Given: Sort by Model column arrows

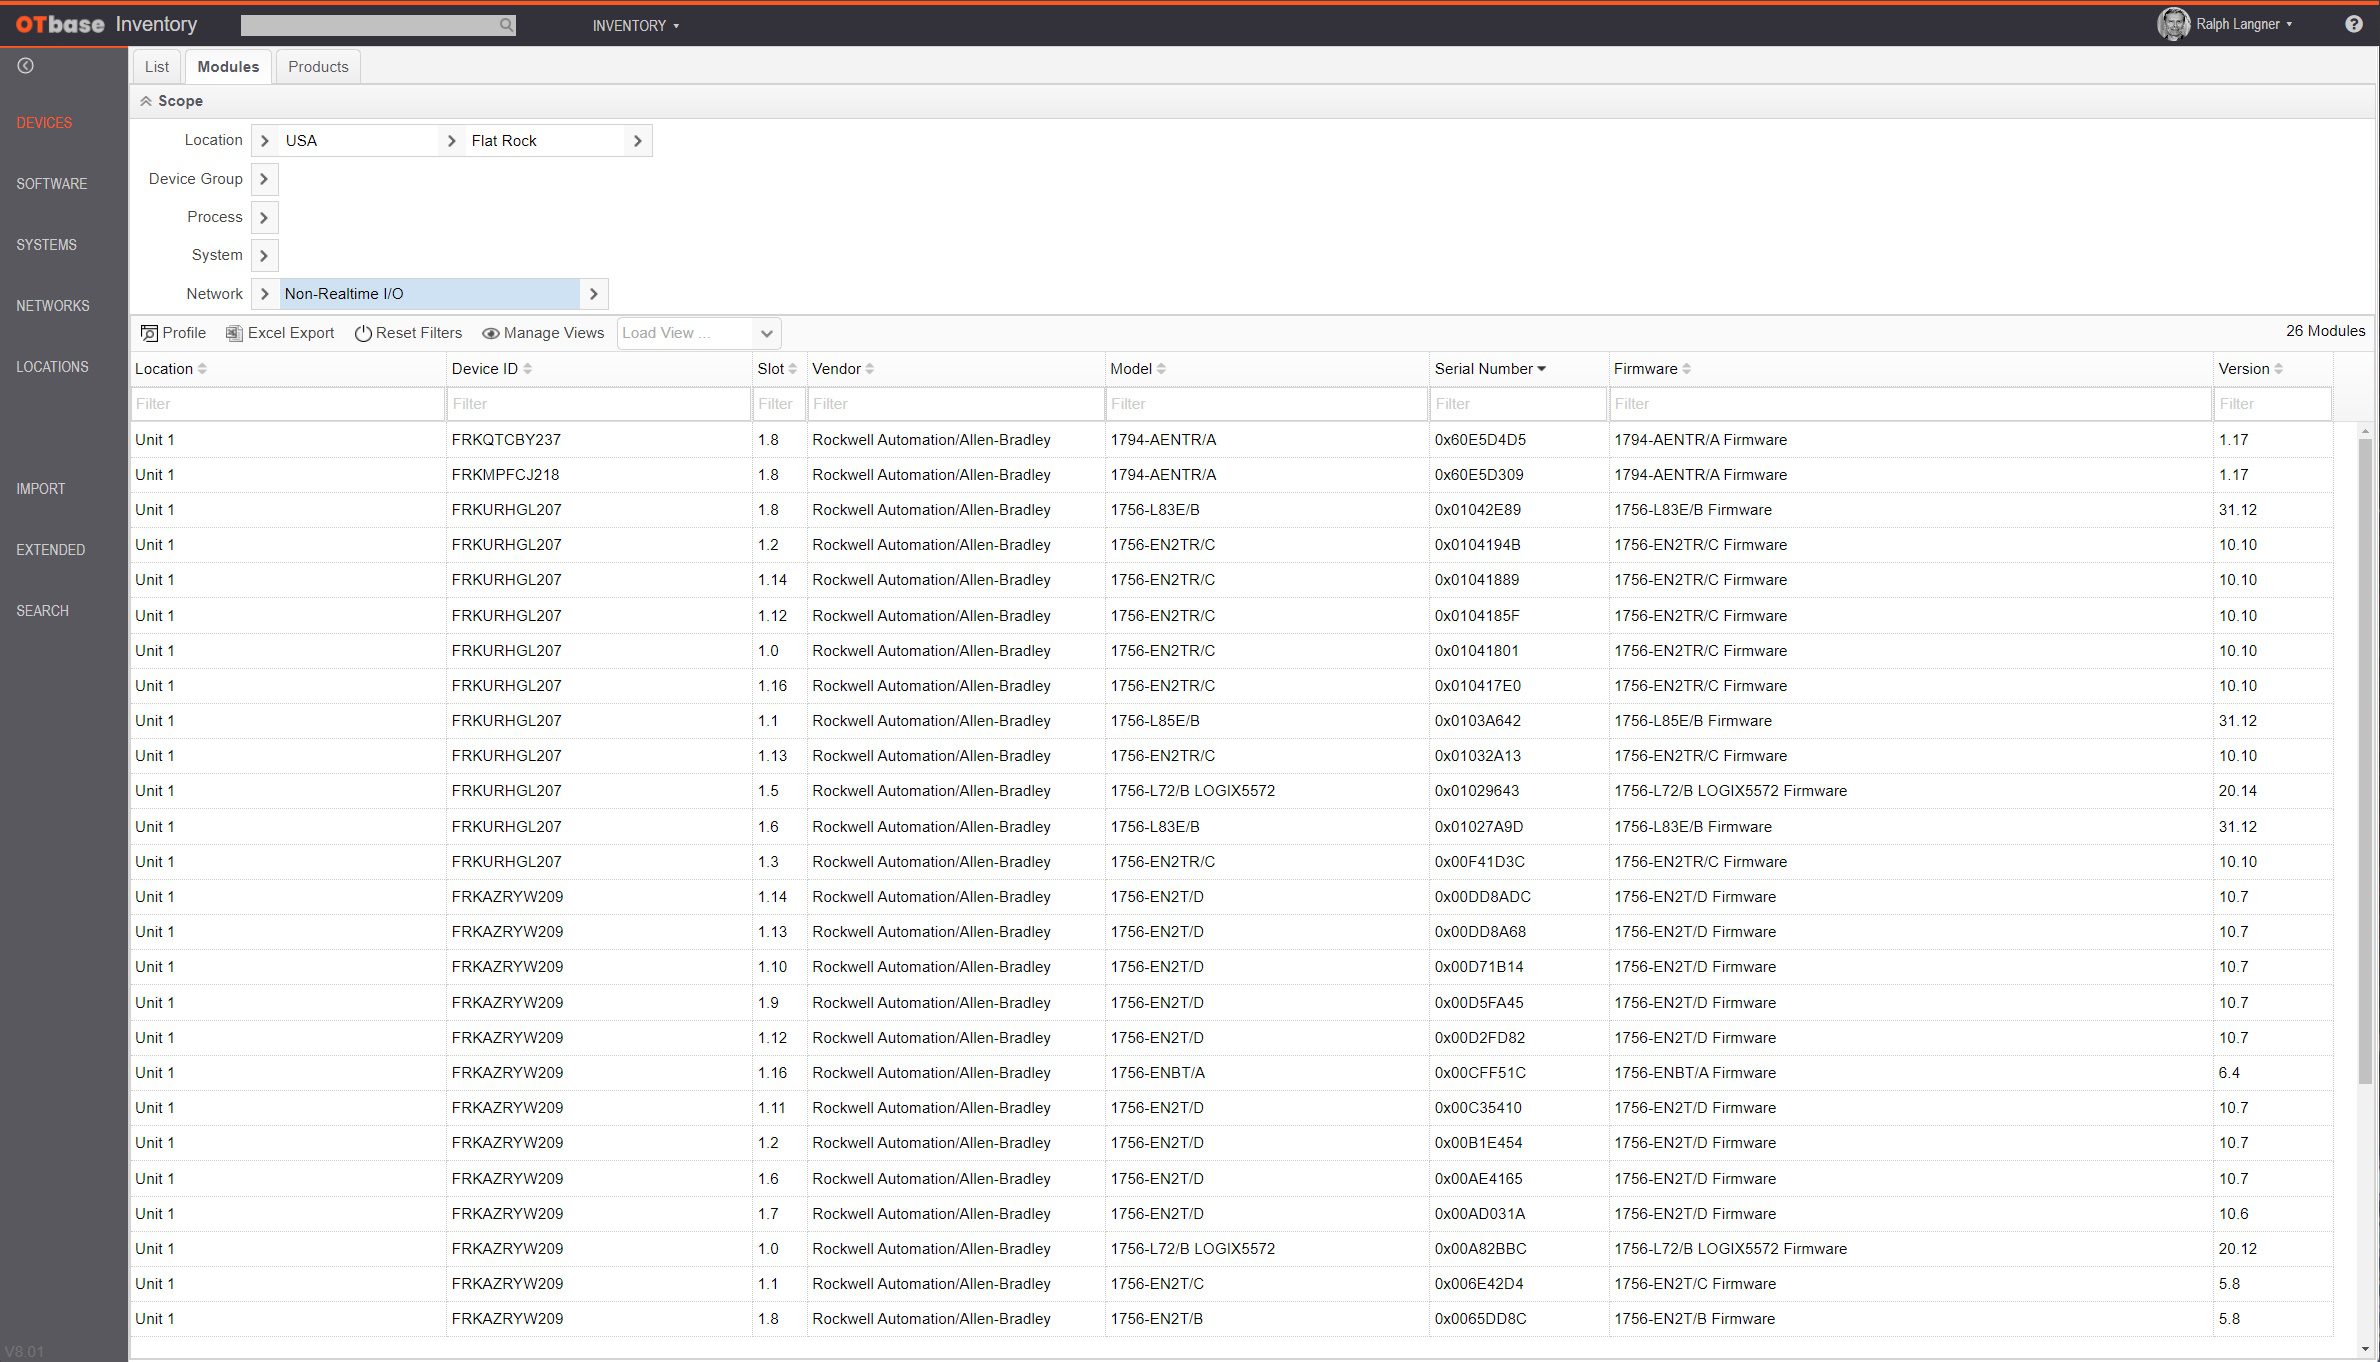Looking at the screenshot, I should point(1161,369).
